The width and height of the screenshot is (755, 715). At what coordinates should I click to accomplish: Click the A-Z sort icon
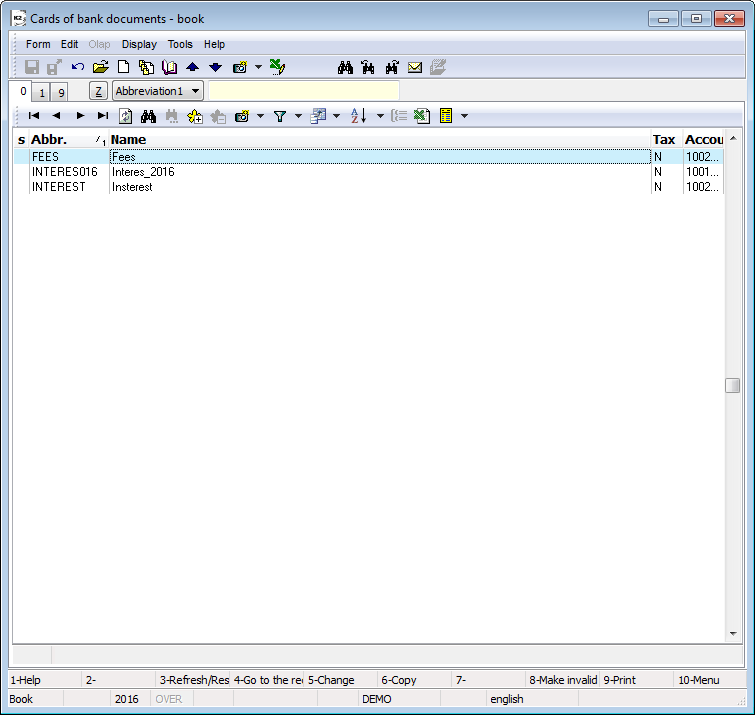coord(359,116)
